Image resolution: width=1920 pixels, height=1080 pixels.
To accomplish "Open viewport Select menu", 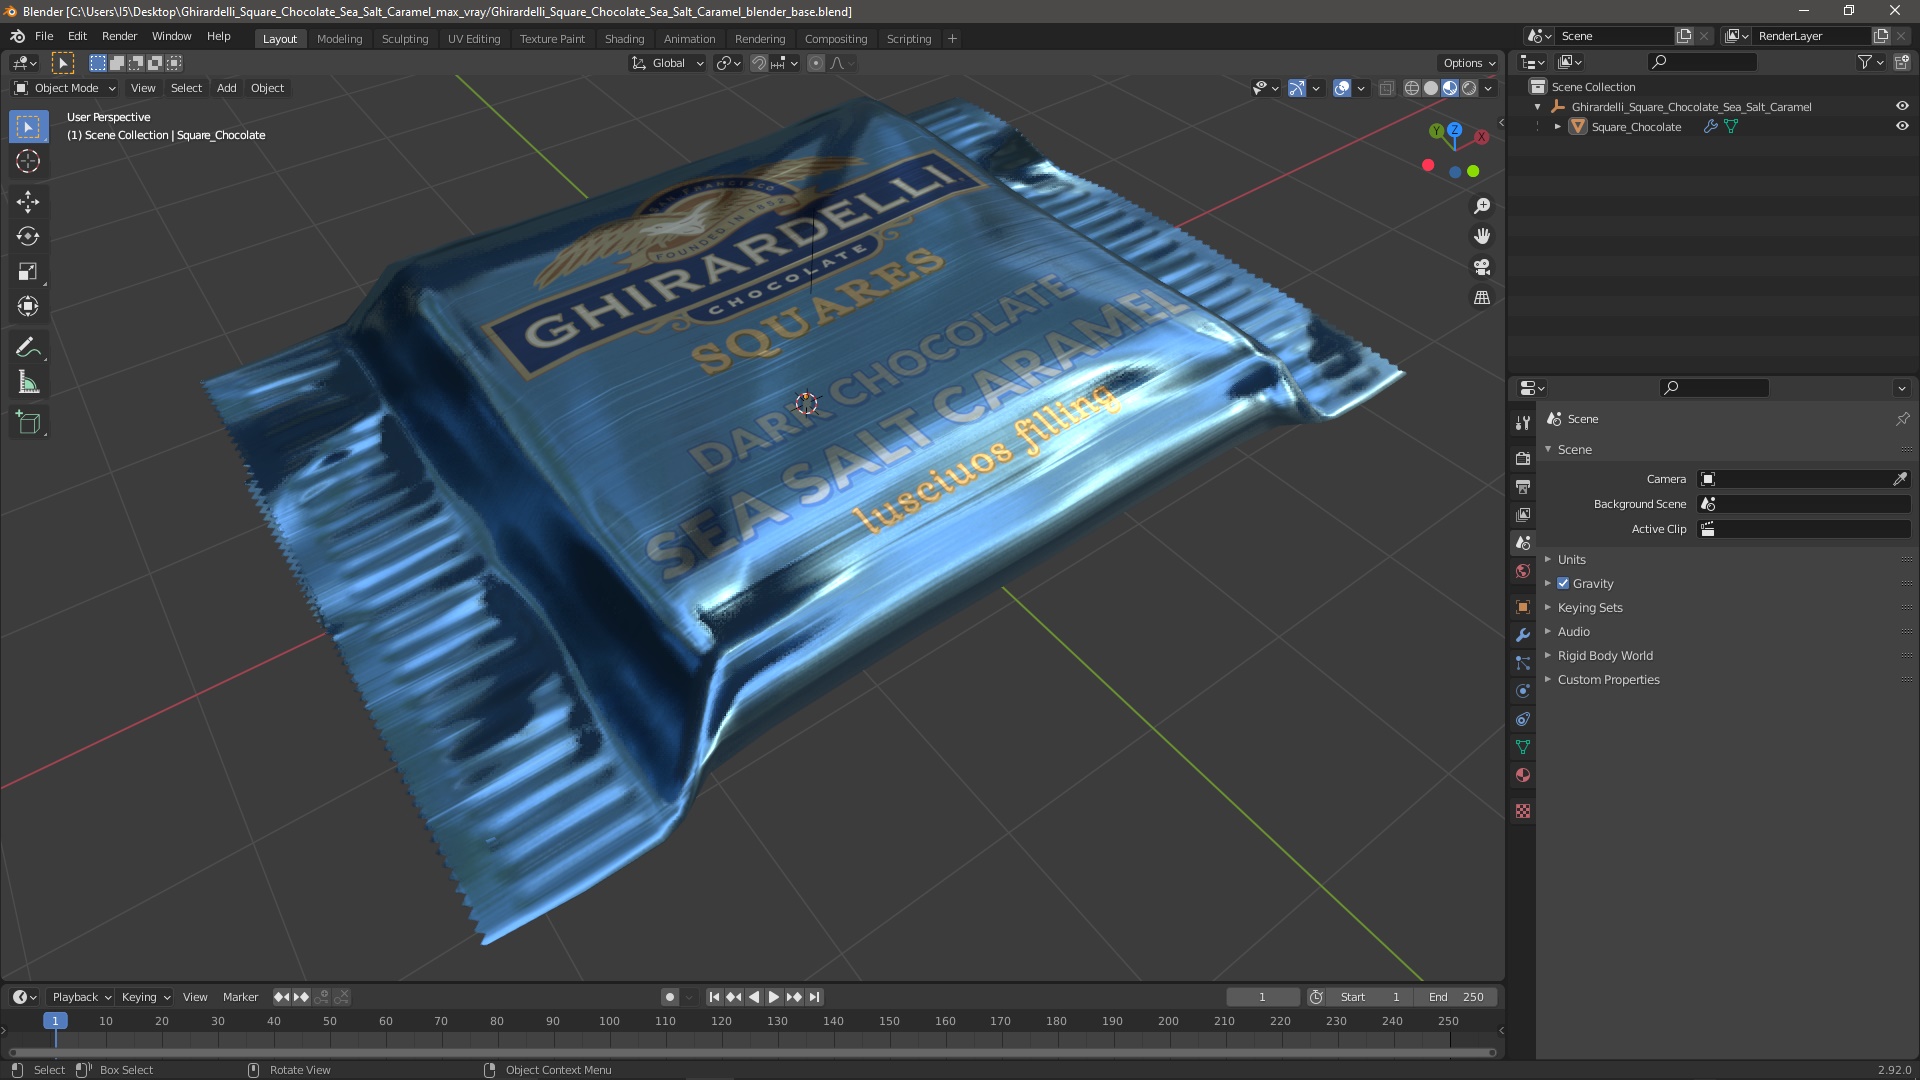I will click(186, 88).
